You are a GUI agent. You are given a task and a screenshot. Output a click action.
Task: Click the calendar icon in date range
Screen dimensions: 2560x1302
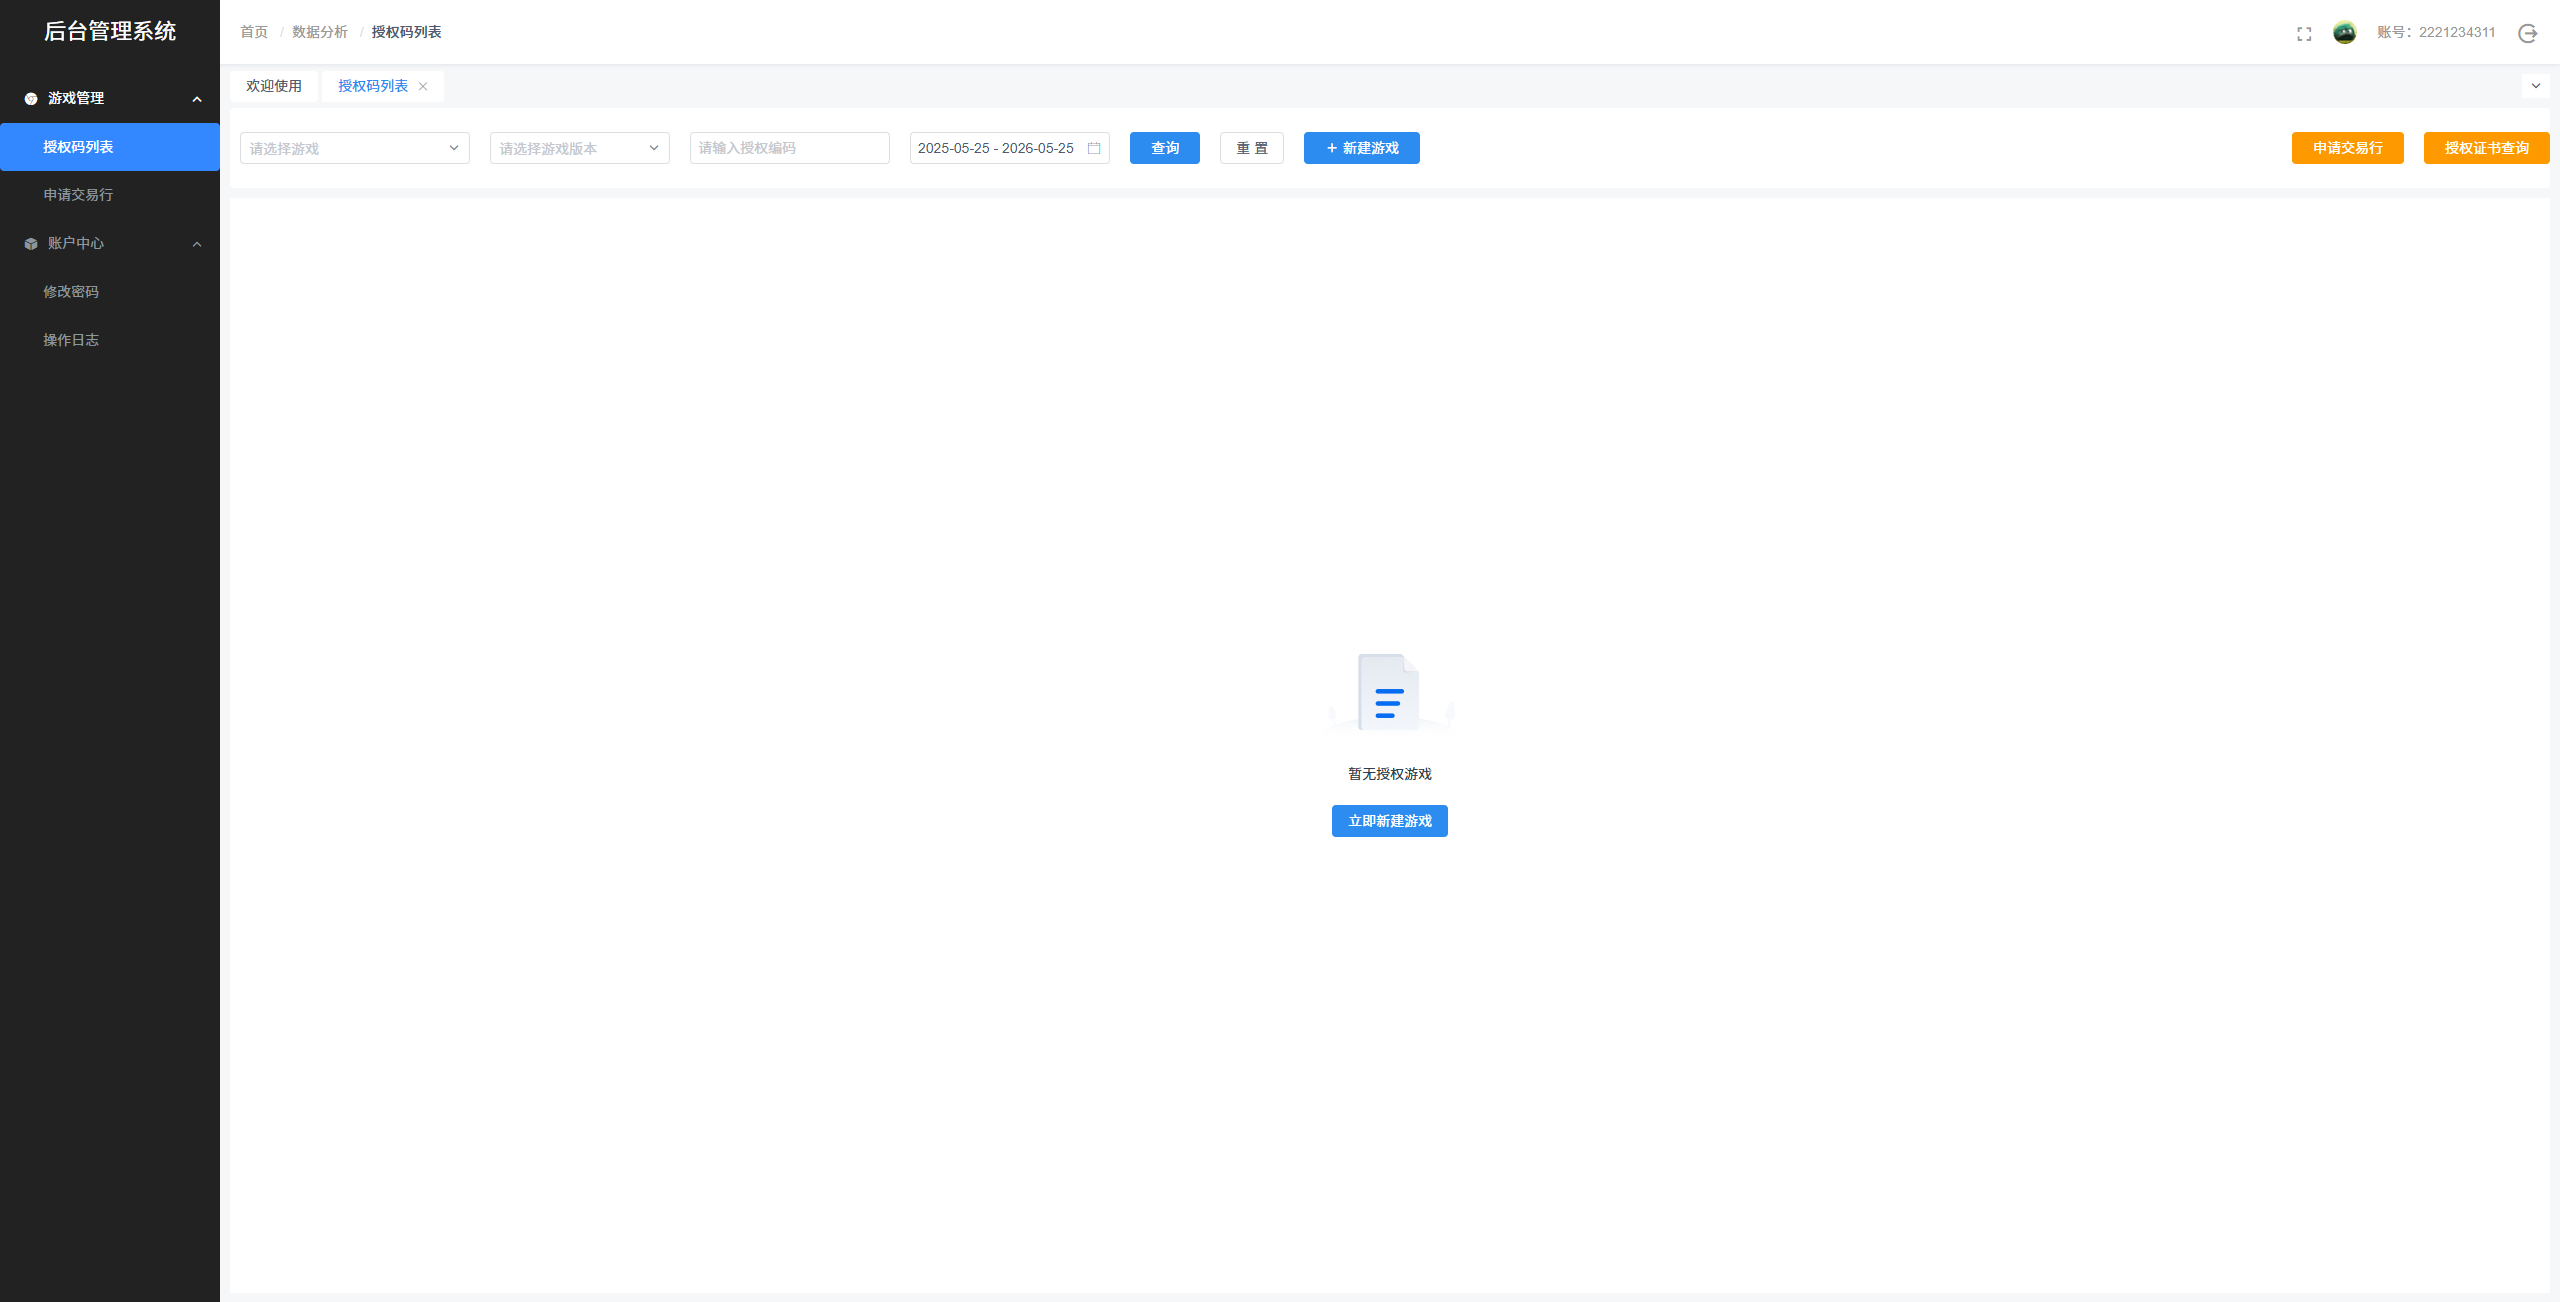(1094, 148)
